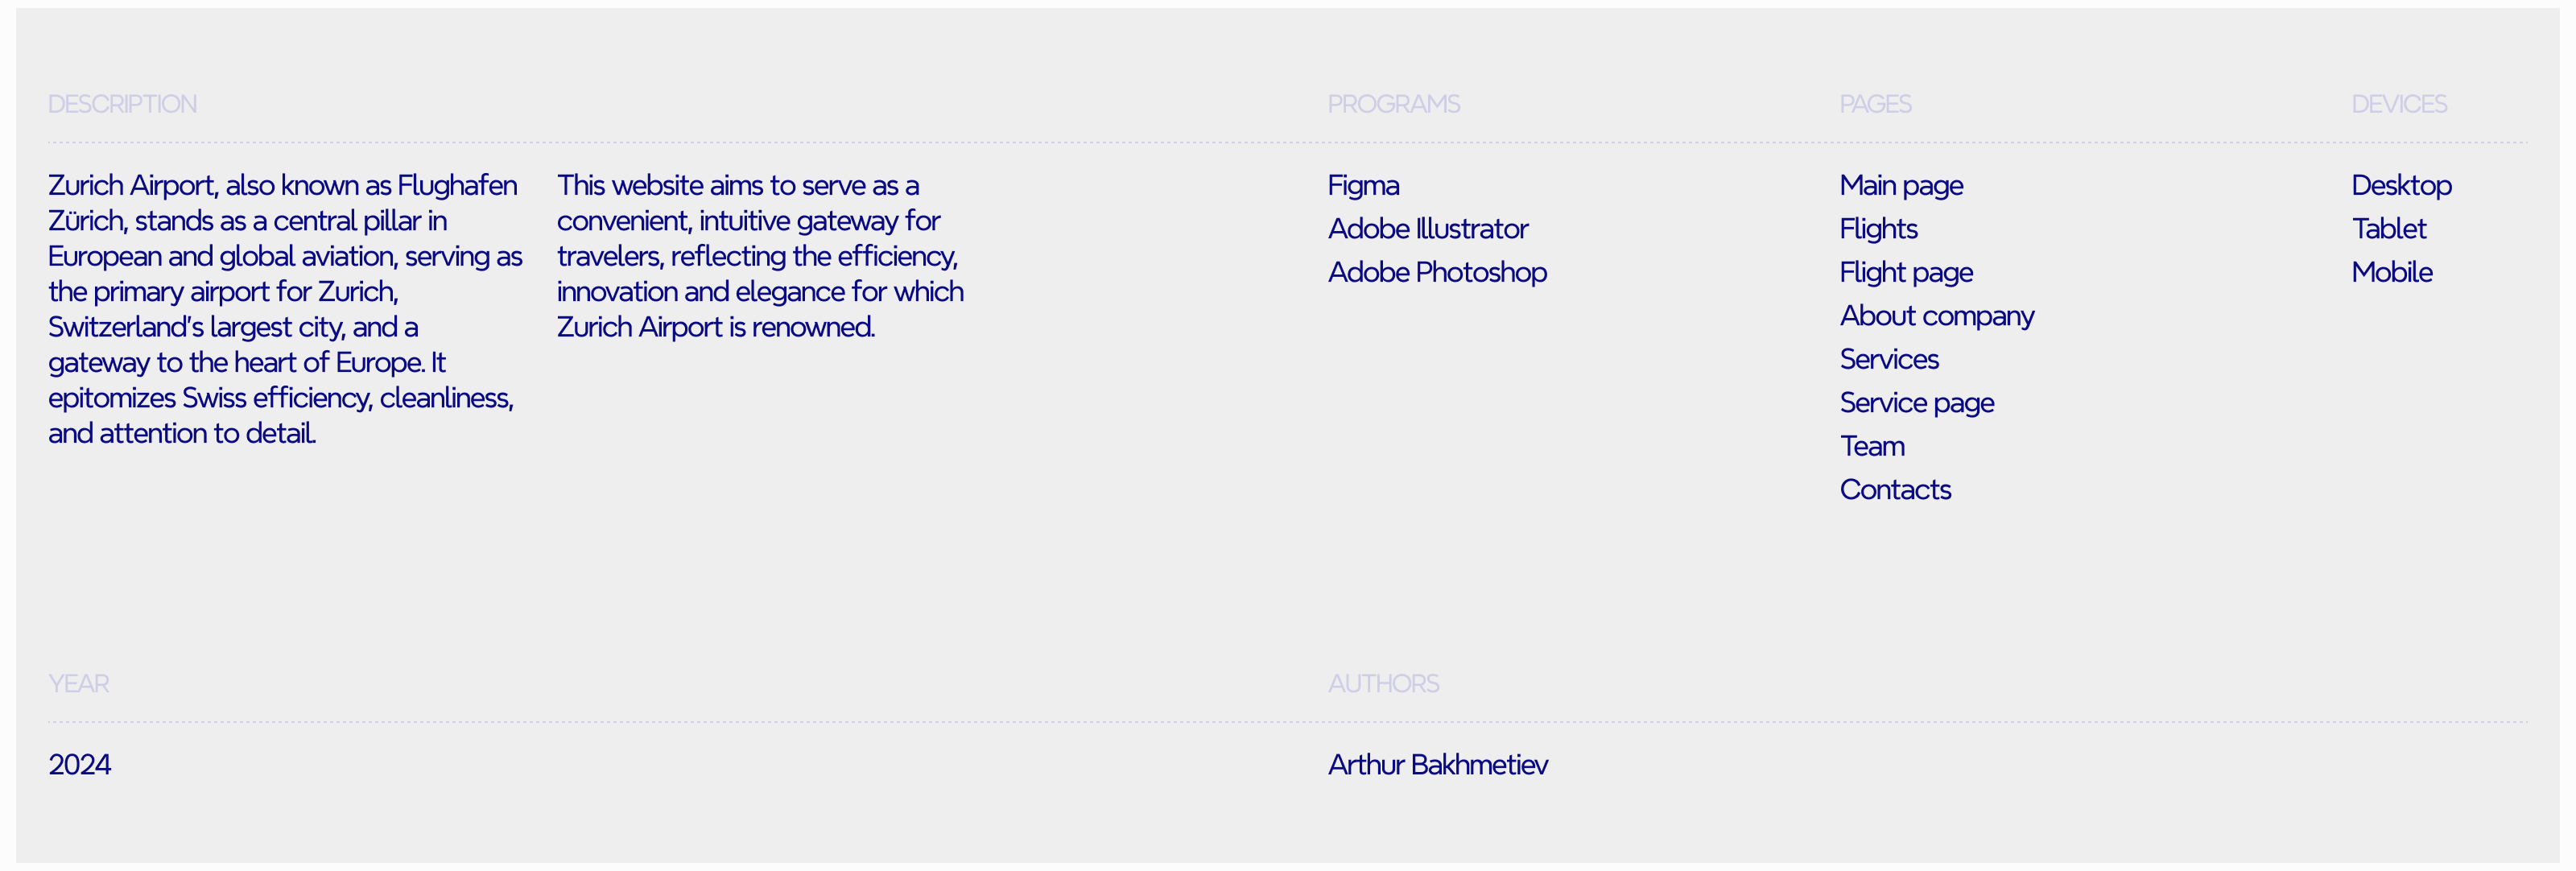Click Flights in the pages list
Screen dimensions: 2576x871
point(1878,229)
